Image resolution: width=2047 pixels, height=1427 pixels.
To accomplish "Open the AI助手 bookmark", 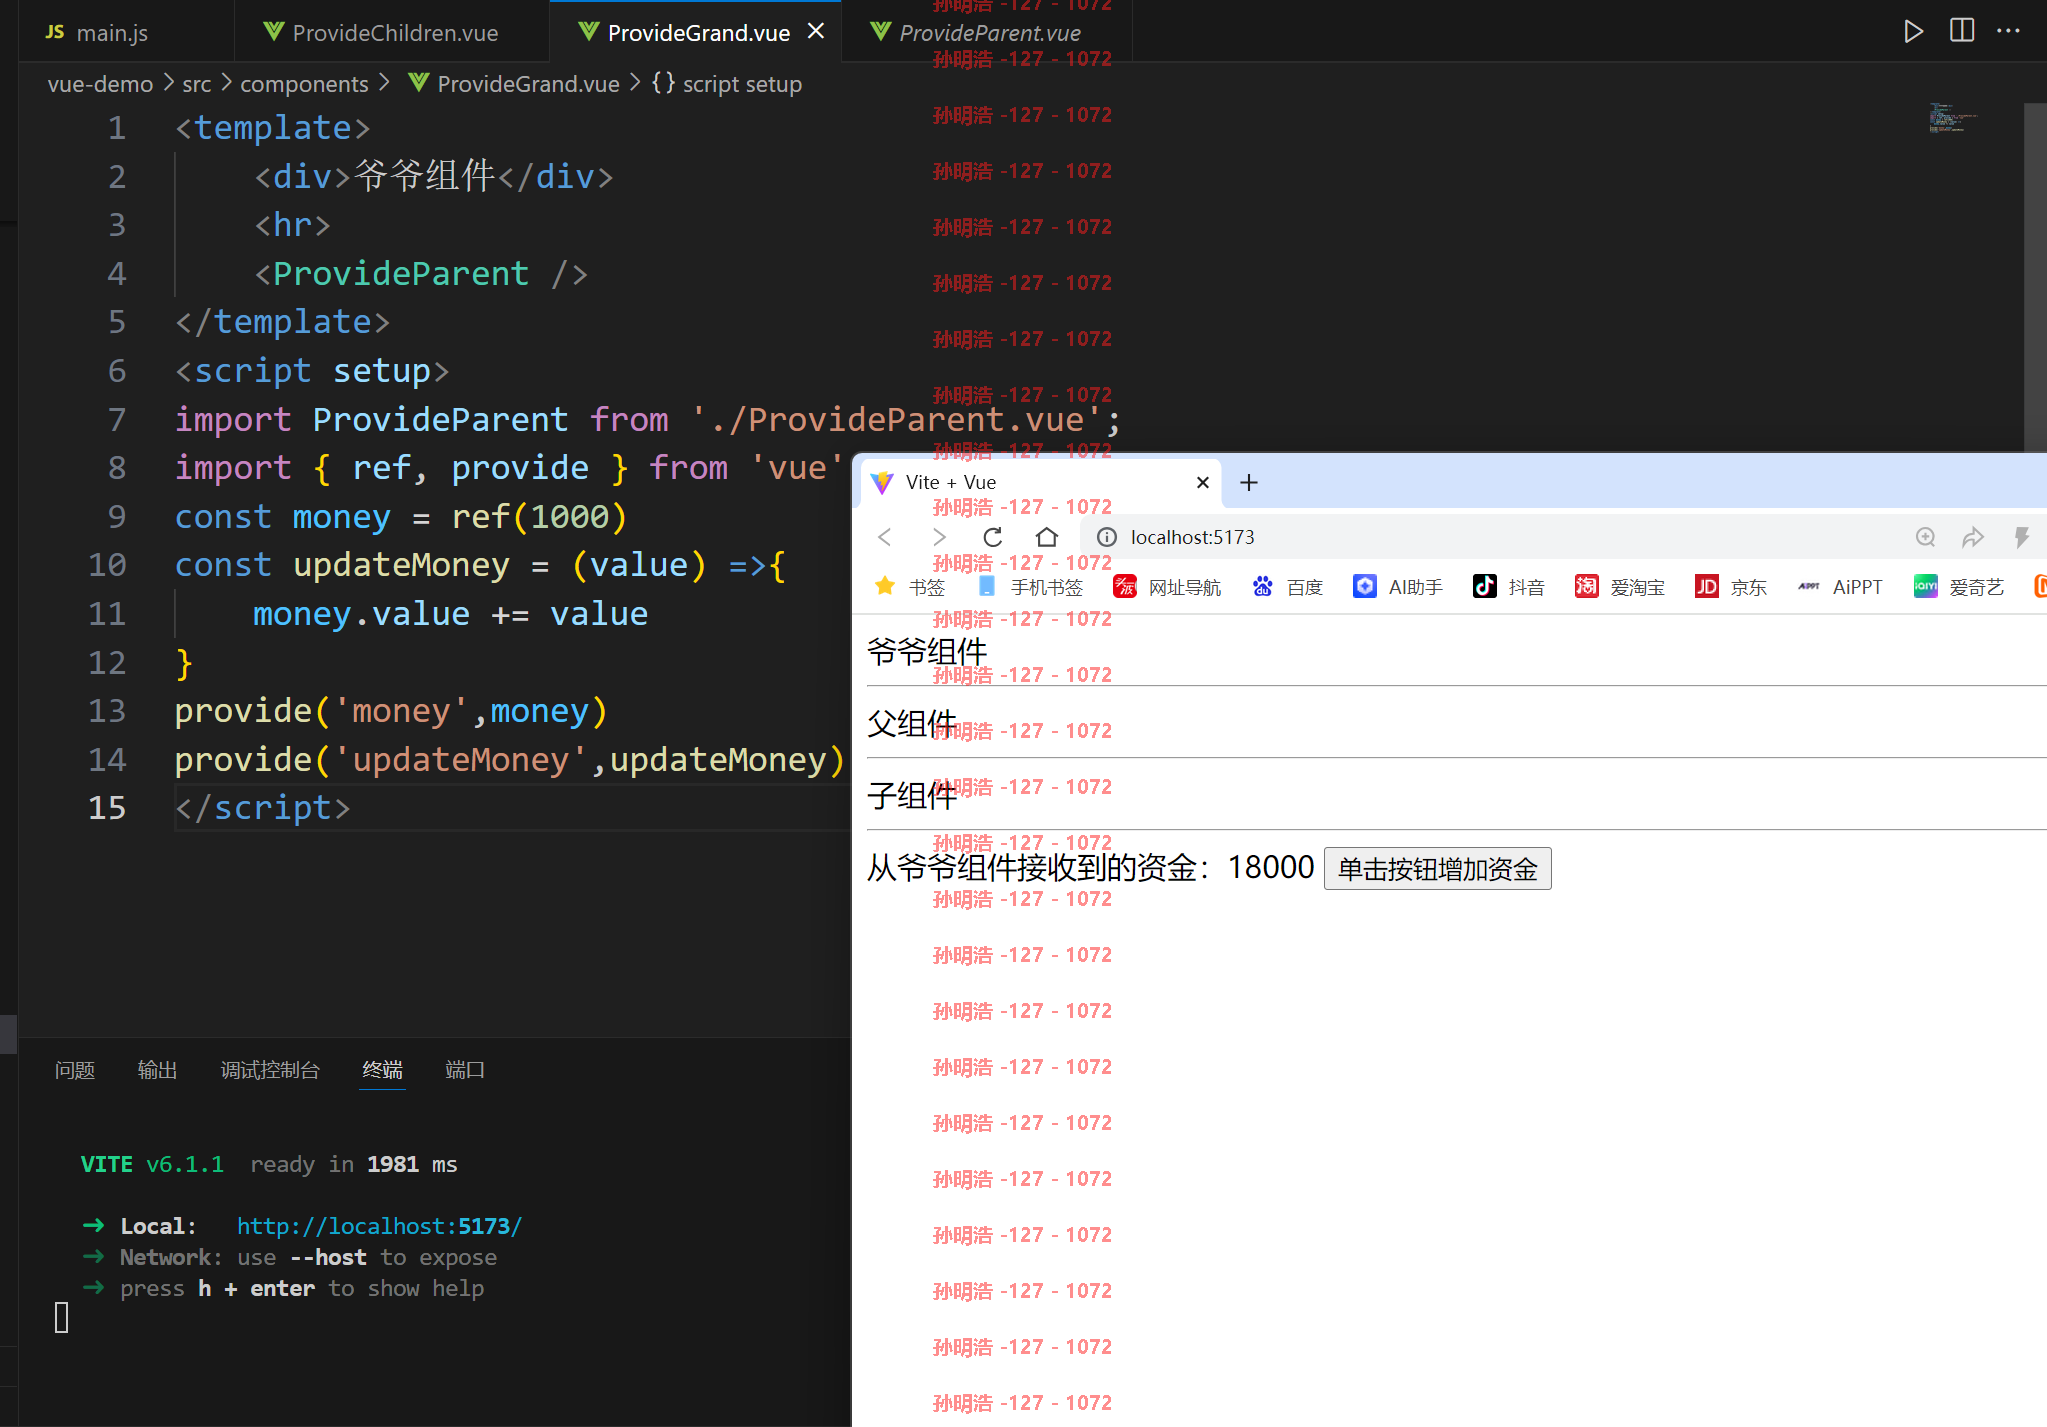I will click(x=1397, y=587).
